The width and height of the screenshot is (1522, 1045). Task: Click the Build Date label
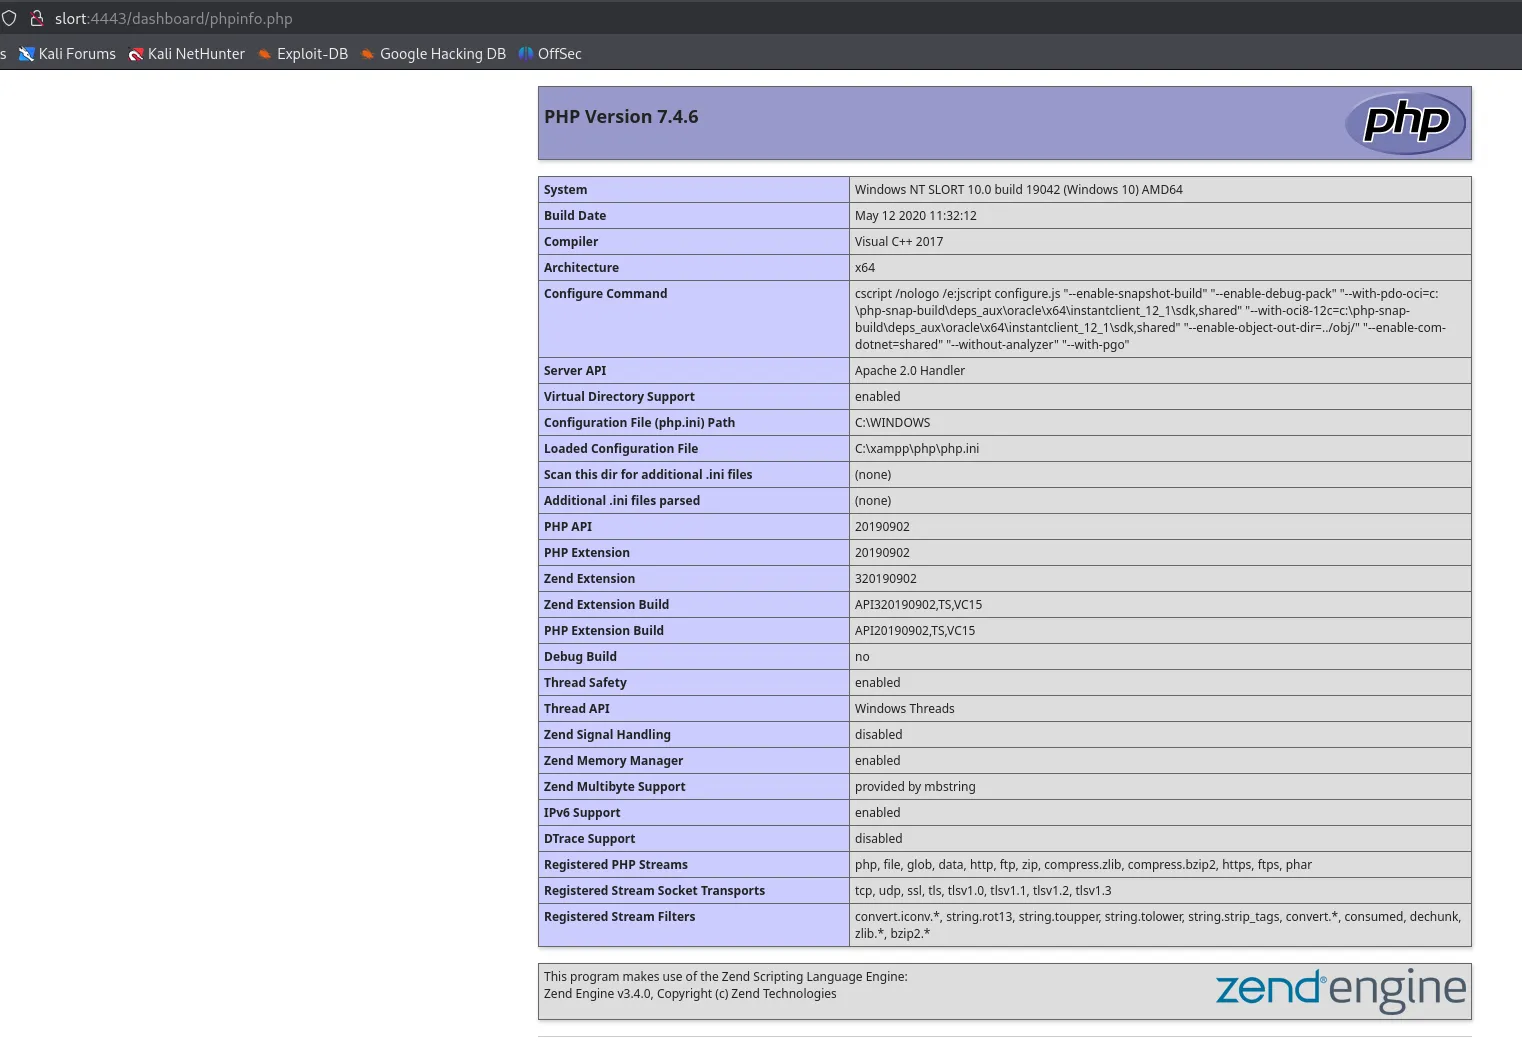[x=575, y=216]
